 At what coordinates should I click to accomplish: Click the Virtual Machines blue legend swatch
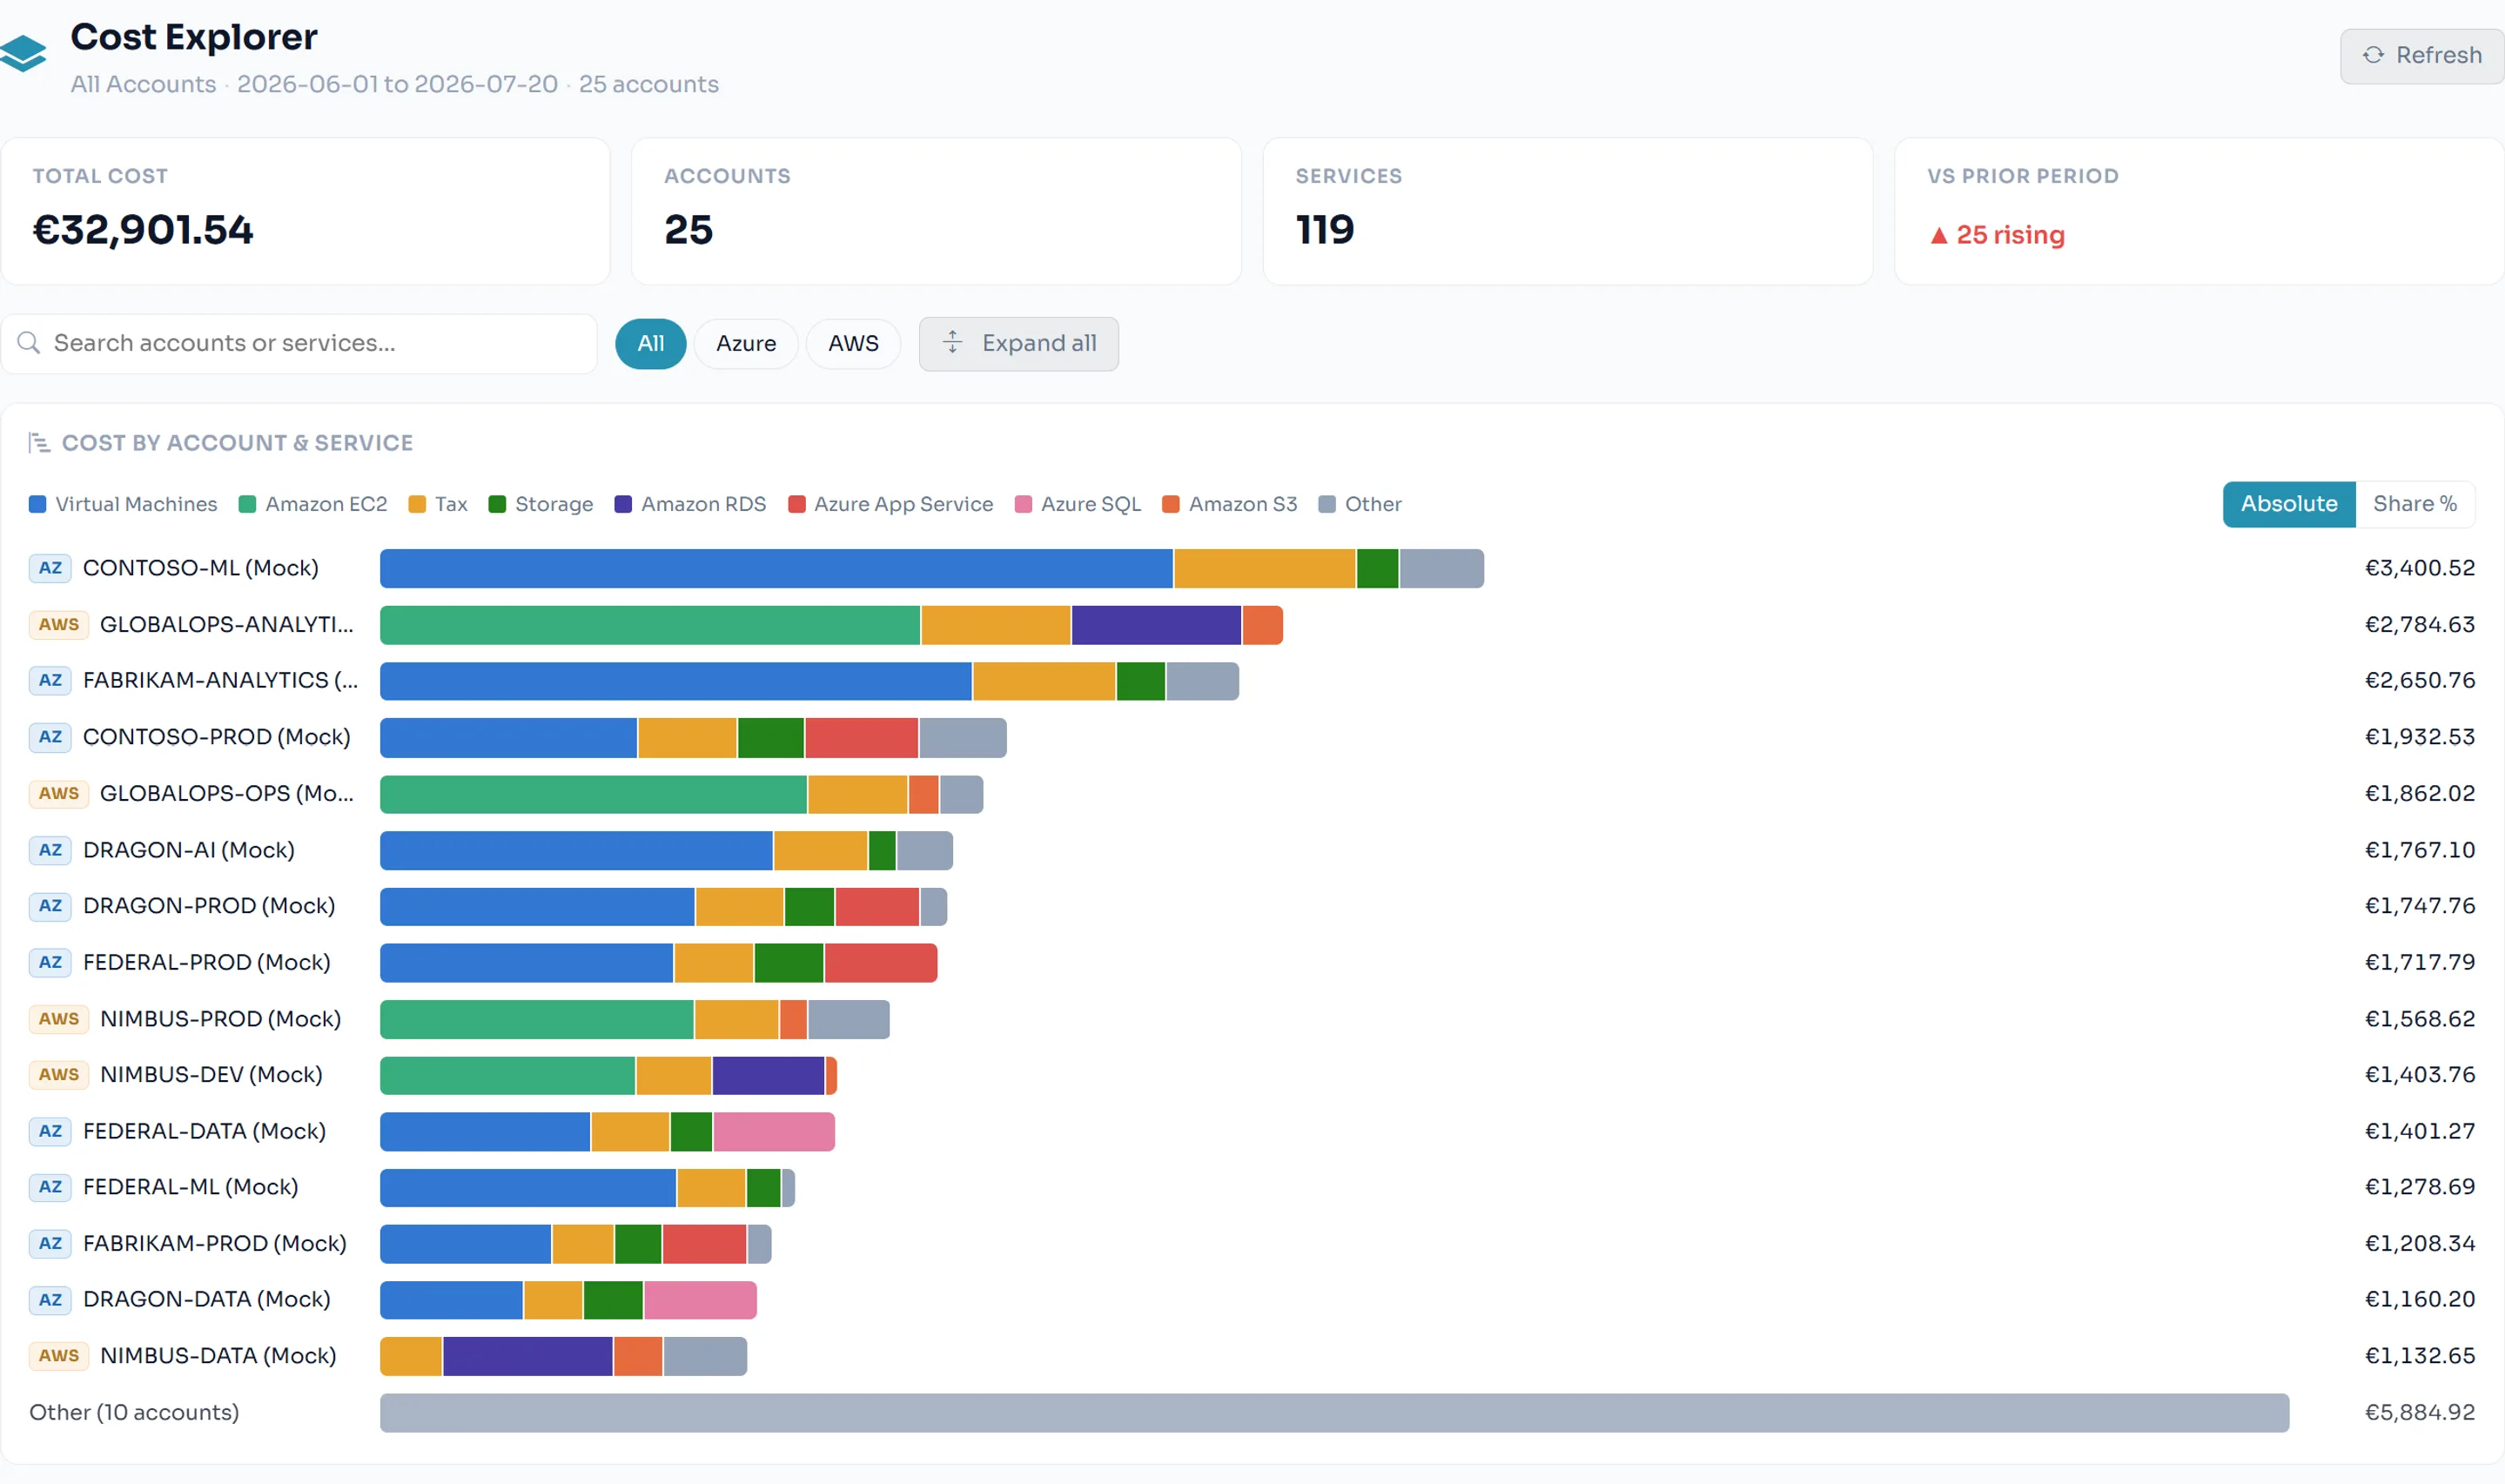click(38, 504)
